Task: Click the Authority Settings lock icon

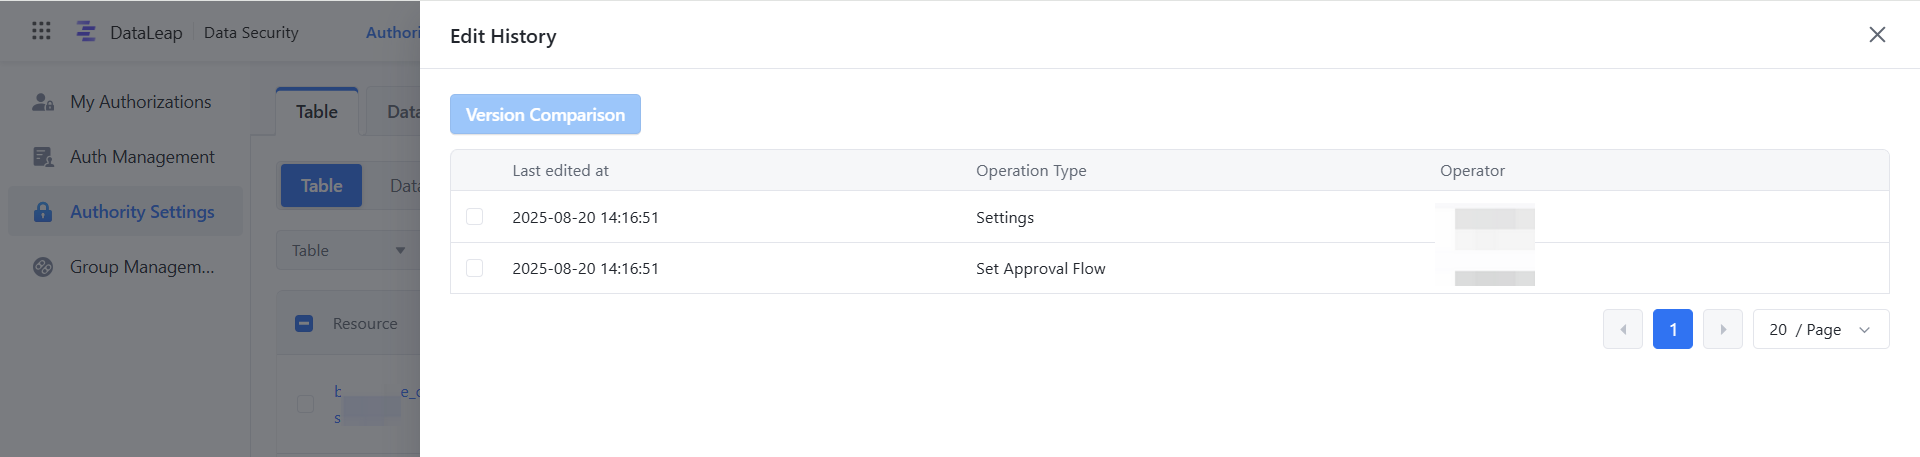Action: tap(43, 212)
